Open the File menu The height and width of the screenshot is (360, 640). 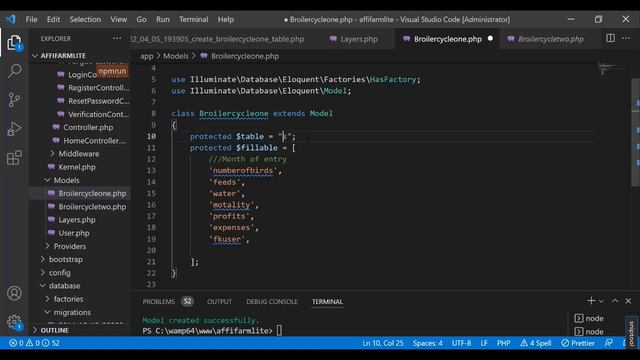click(31, 19)
